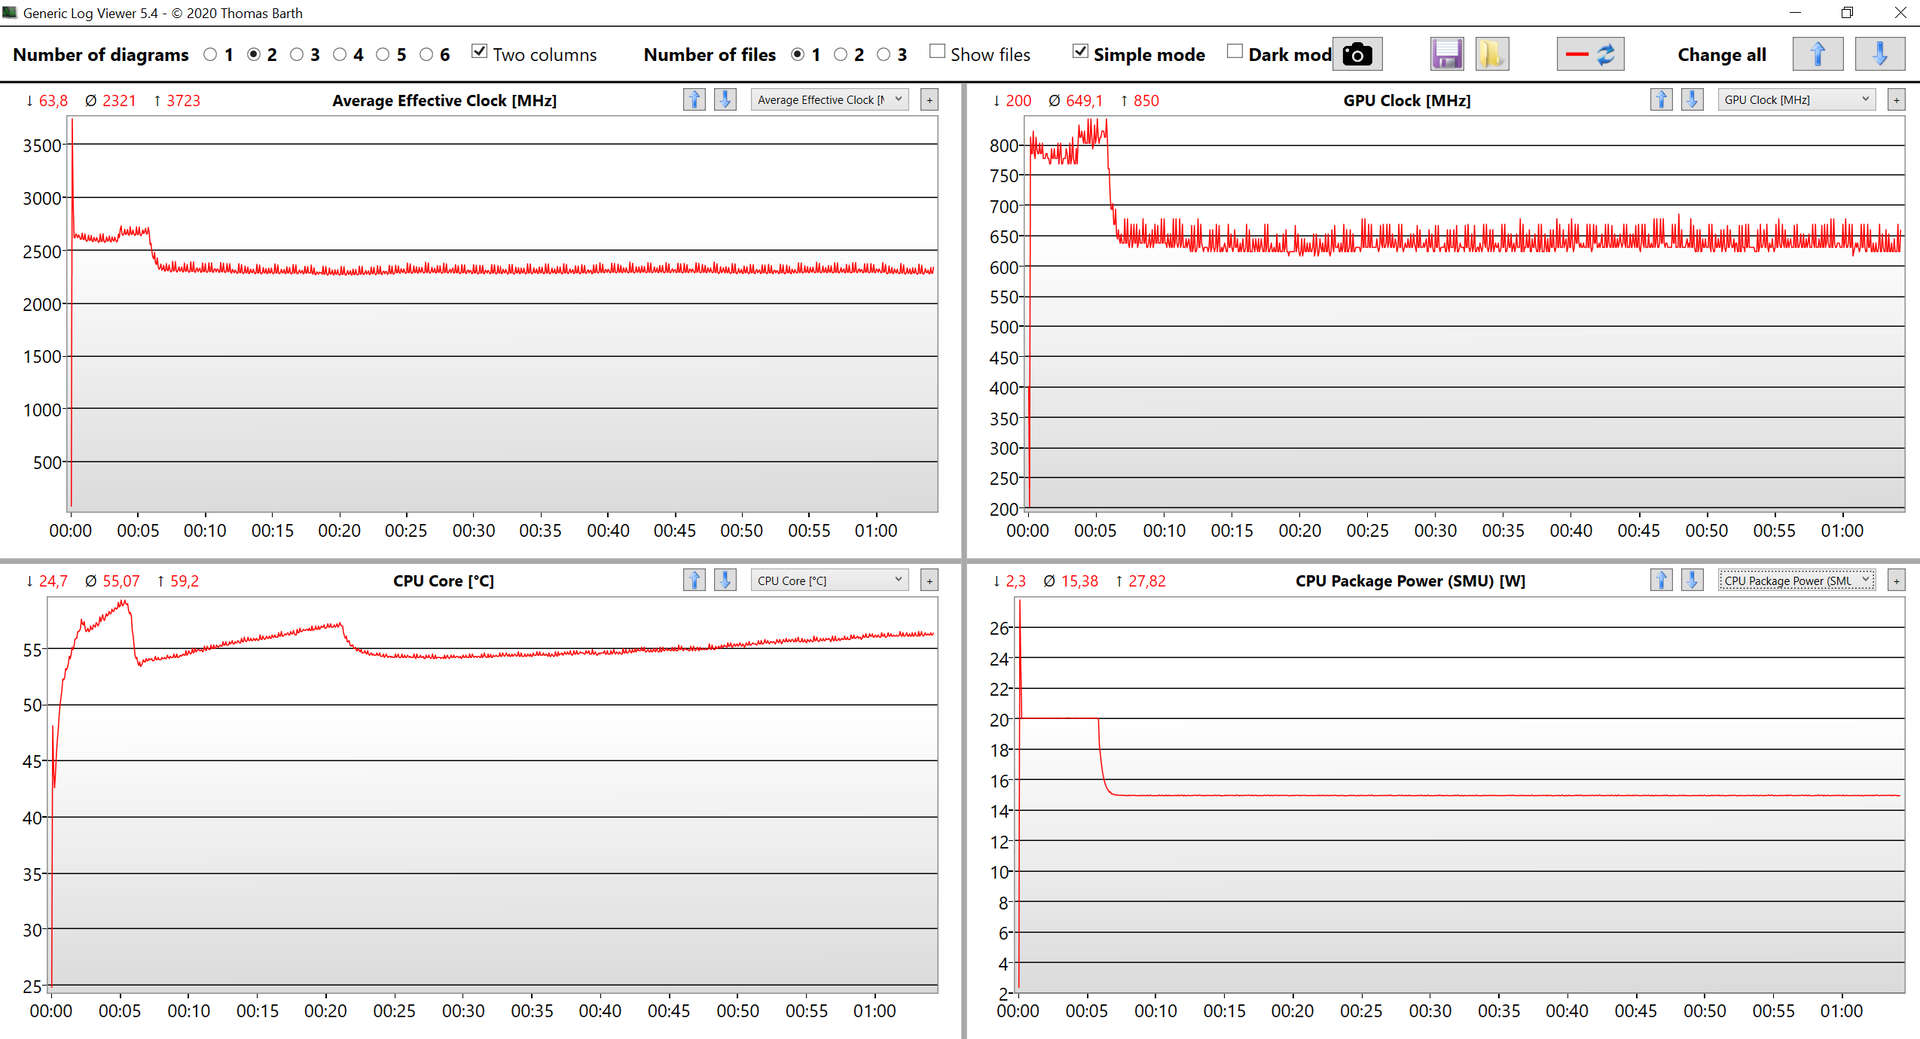This screenshot has height=1039, width=1920.
Task: Click up arrow for CPU Package Power diagram
Action: (1661, 580)
